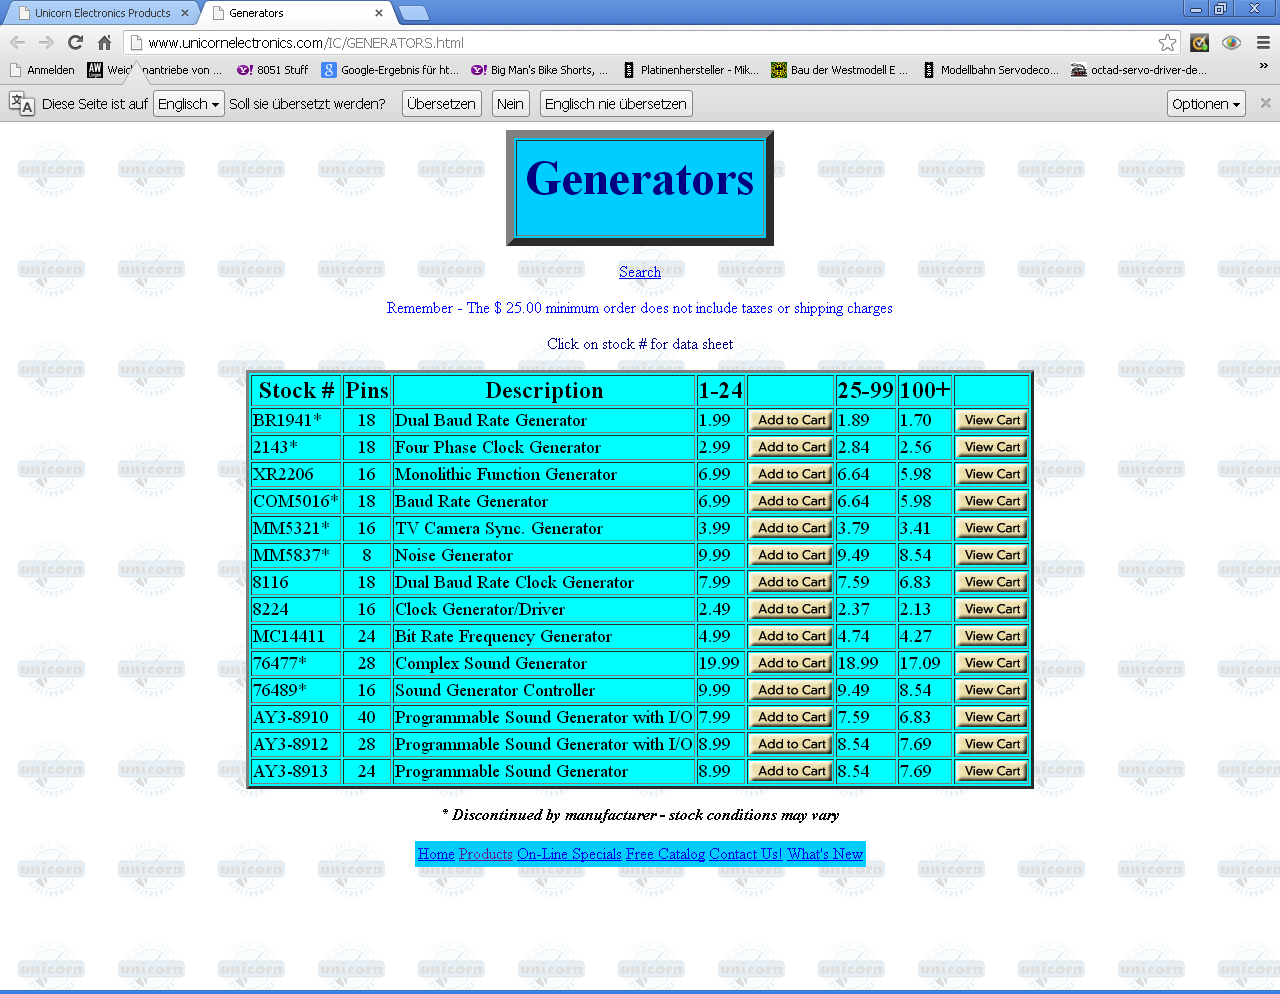Click stock number AY3-8910 in the table
Image resolution: width=1280 pixels, height=994 pixels.
pos(291,717)
